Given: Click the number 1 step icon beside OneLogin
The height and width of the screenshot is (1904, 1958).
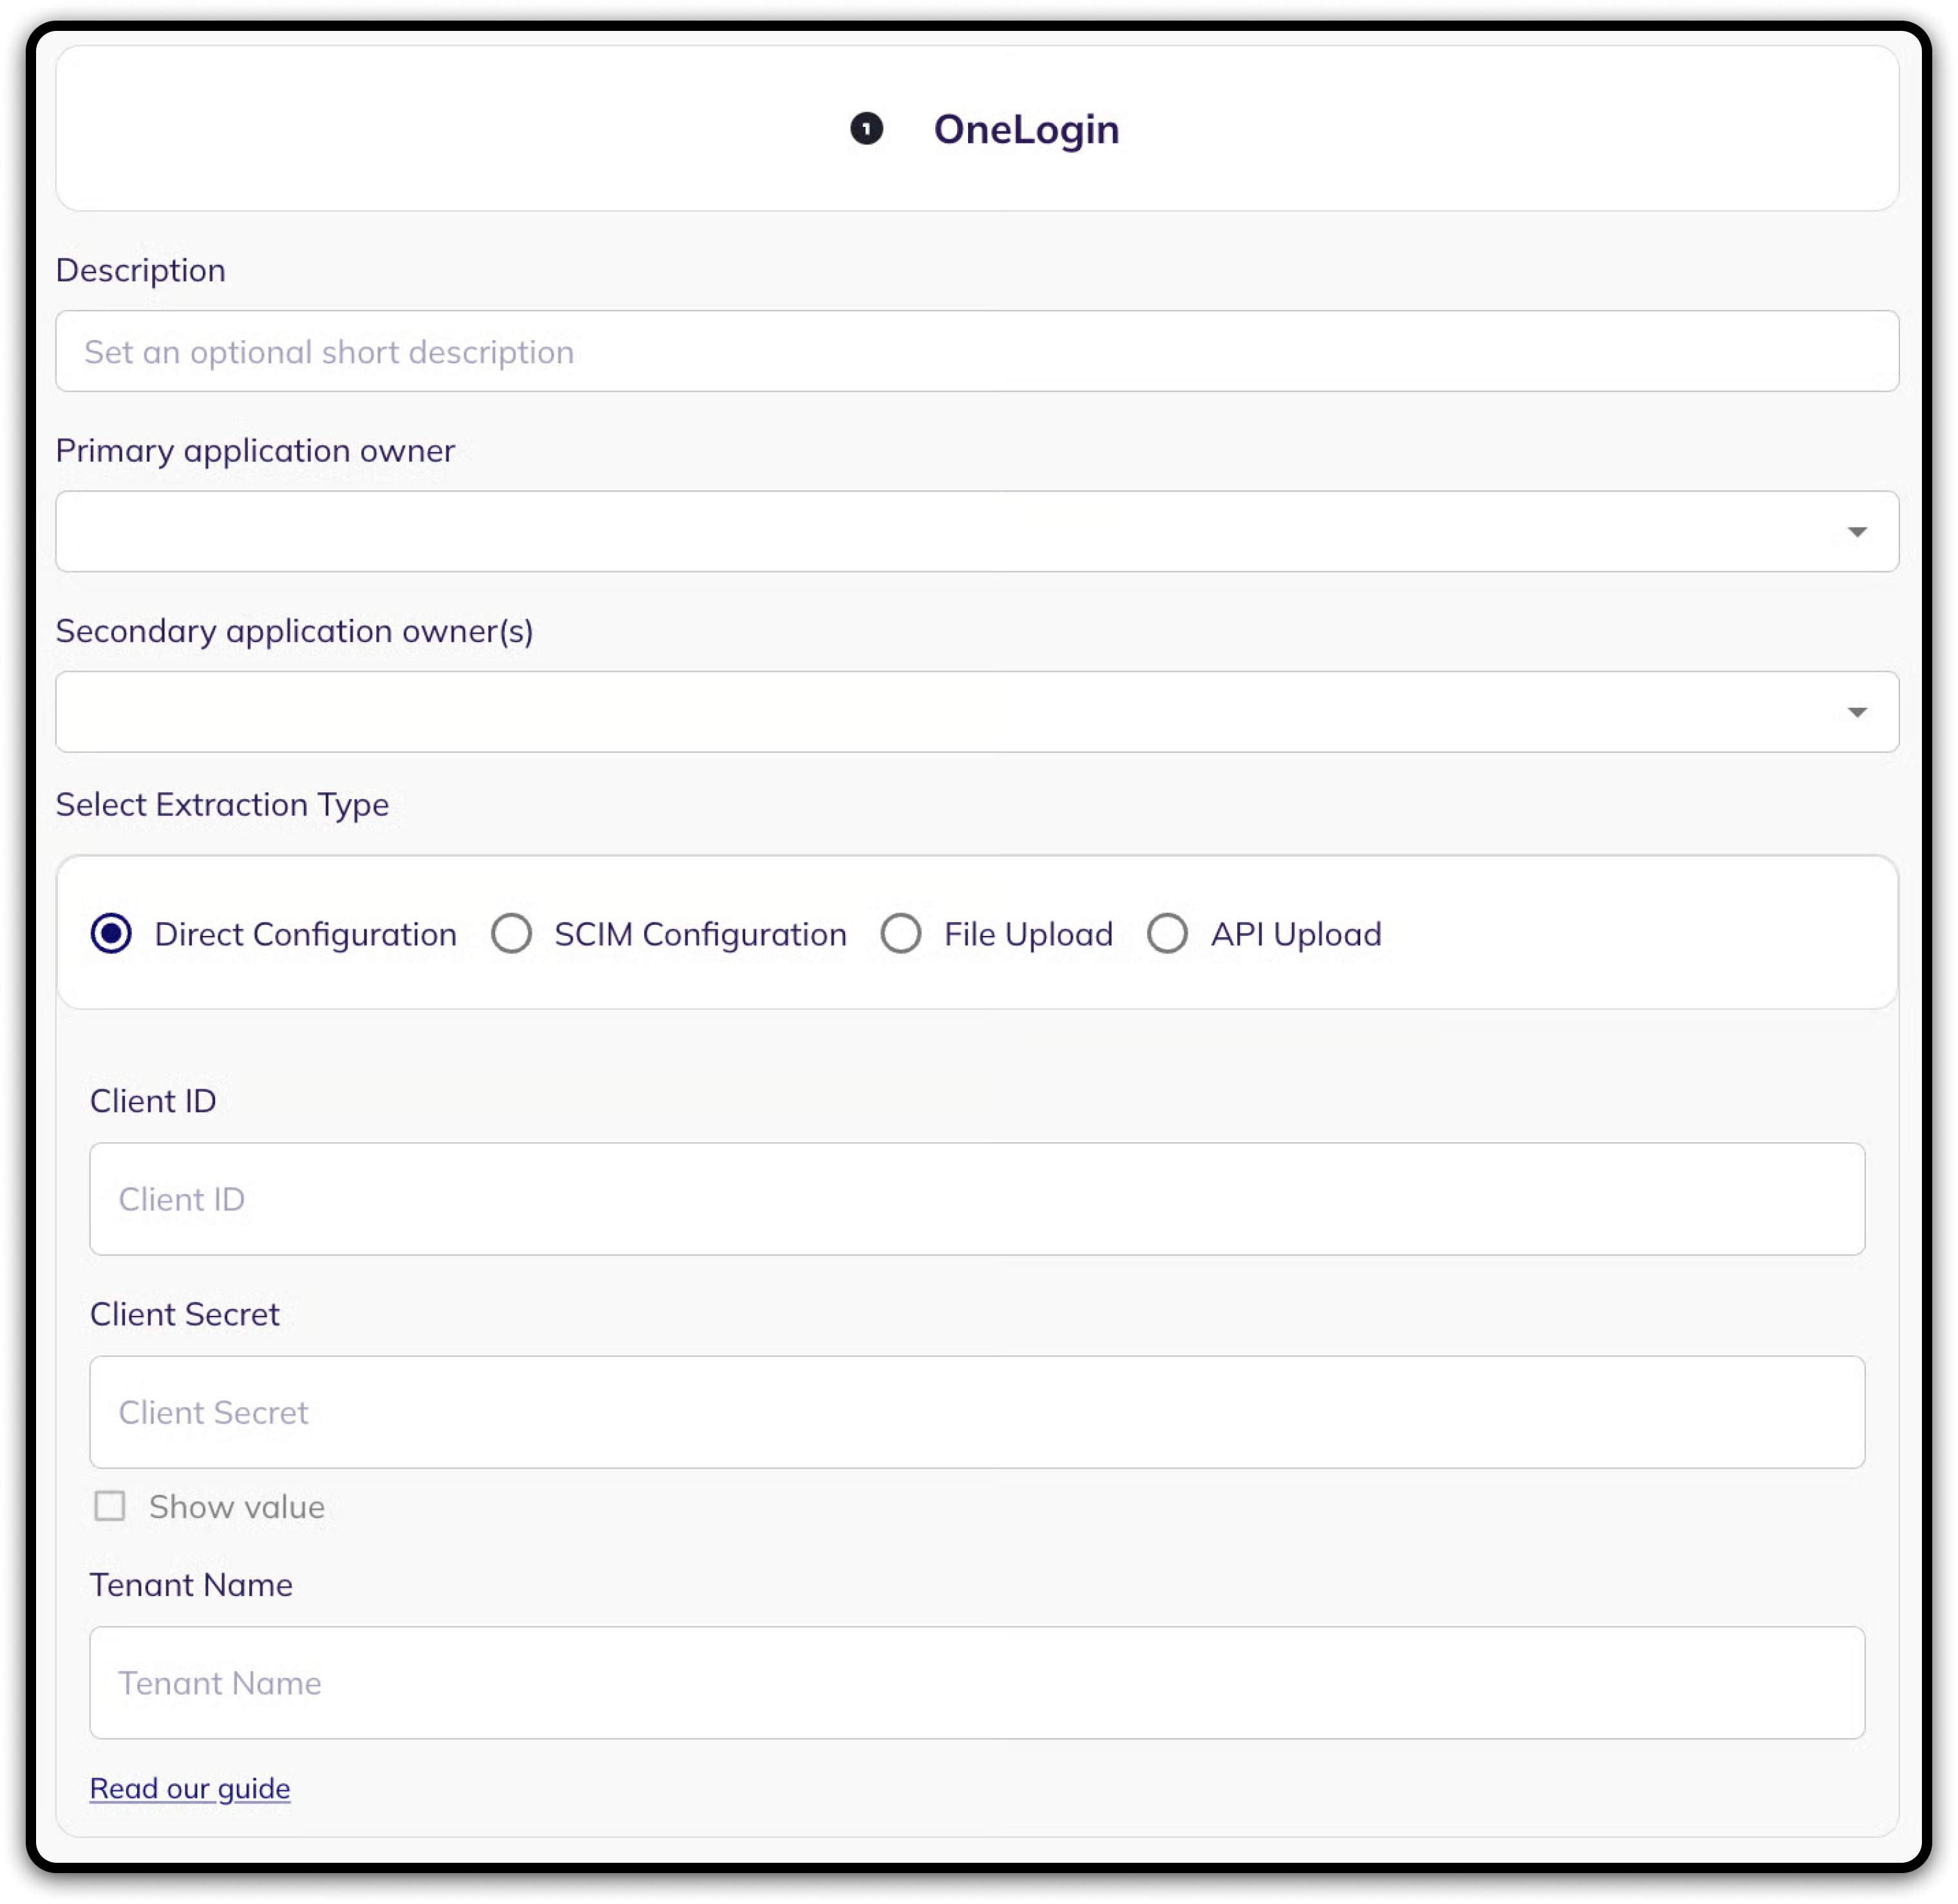Looking at the screenshot, I should click(866, 129).
